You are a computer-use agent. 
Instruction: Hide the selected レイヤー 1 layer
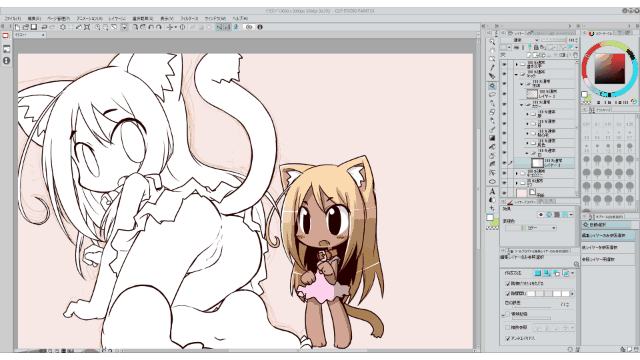click(x=504, y=163)
